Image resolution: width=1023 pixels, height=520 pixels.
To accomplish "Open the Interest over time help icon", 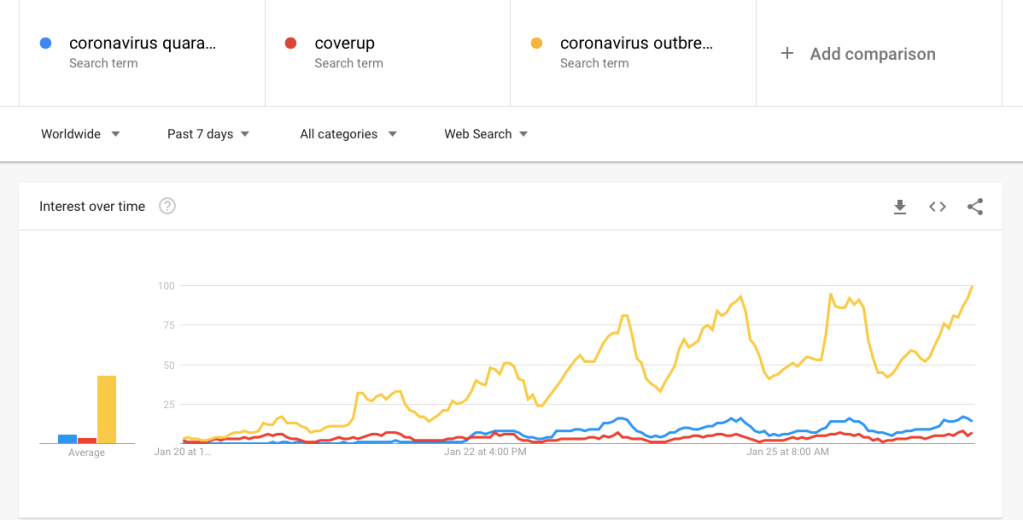I will coord(168,207).
